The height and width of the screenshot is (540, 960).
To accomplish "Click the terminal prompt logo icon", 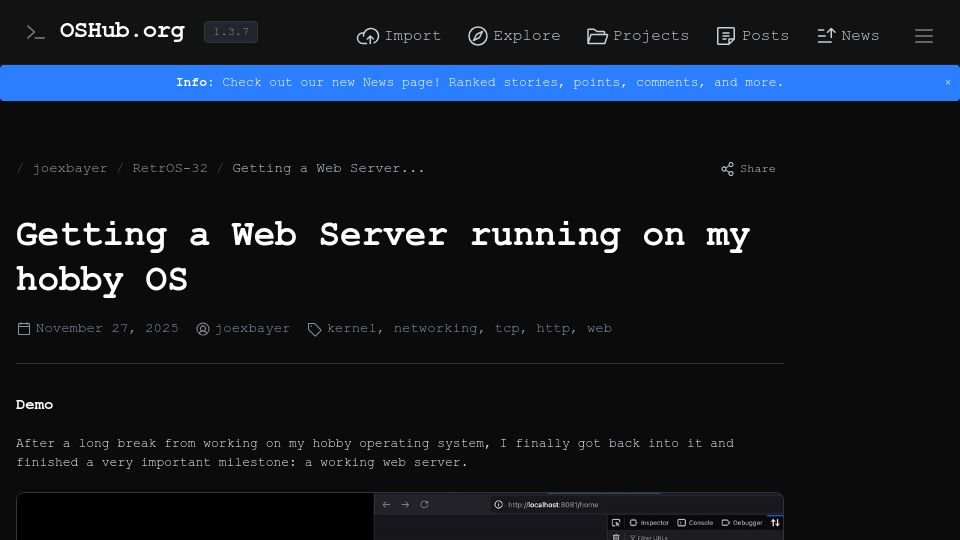I will pos(35,32).
